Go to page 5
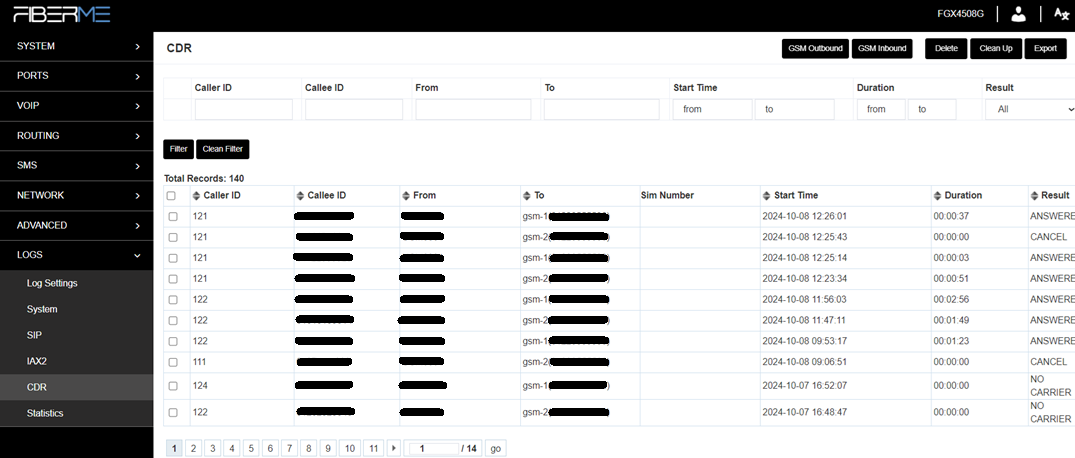This screenshot has height=458, width=1075. 251,448
